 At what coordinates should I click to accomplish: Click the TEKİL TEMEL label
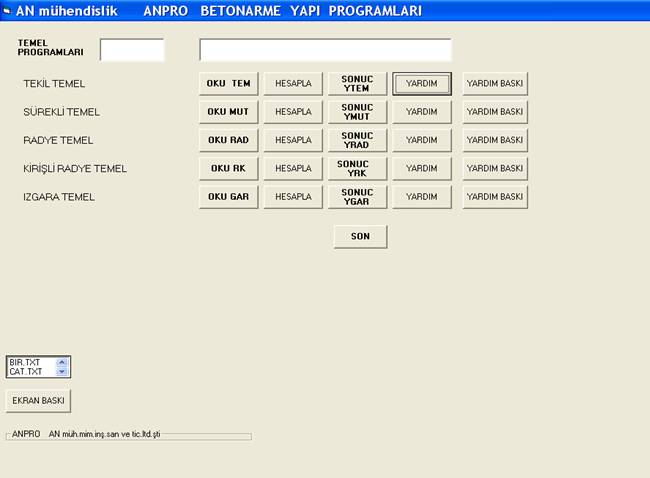(x=54, y=84)
